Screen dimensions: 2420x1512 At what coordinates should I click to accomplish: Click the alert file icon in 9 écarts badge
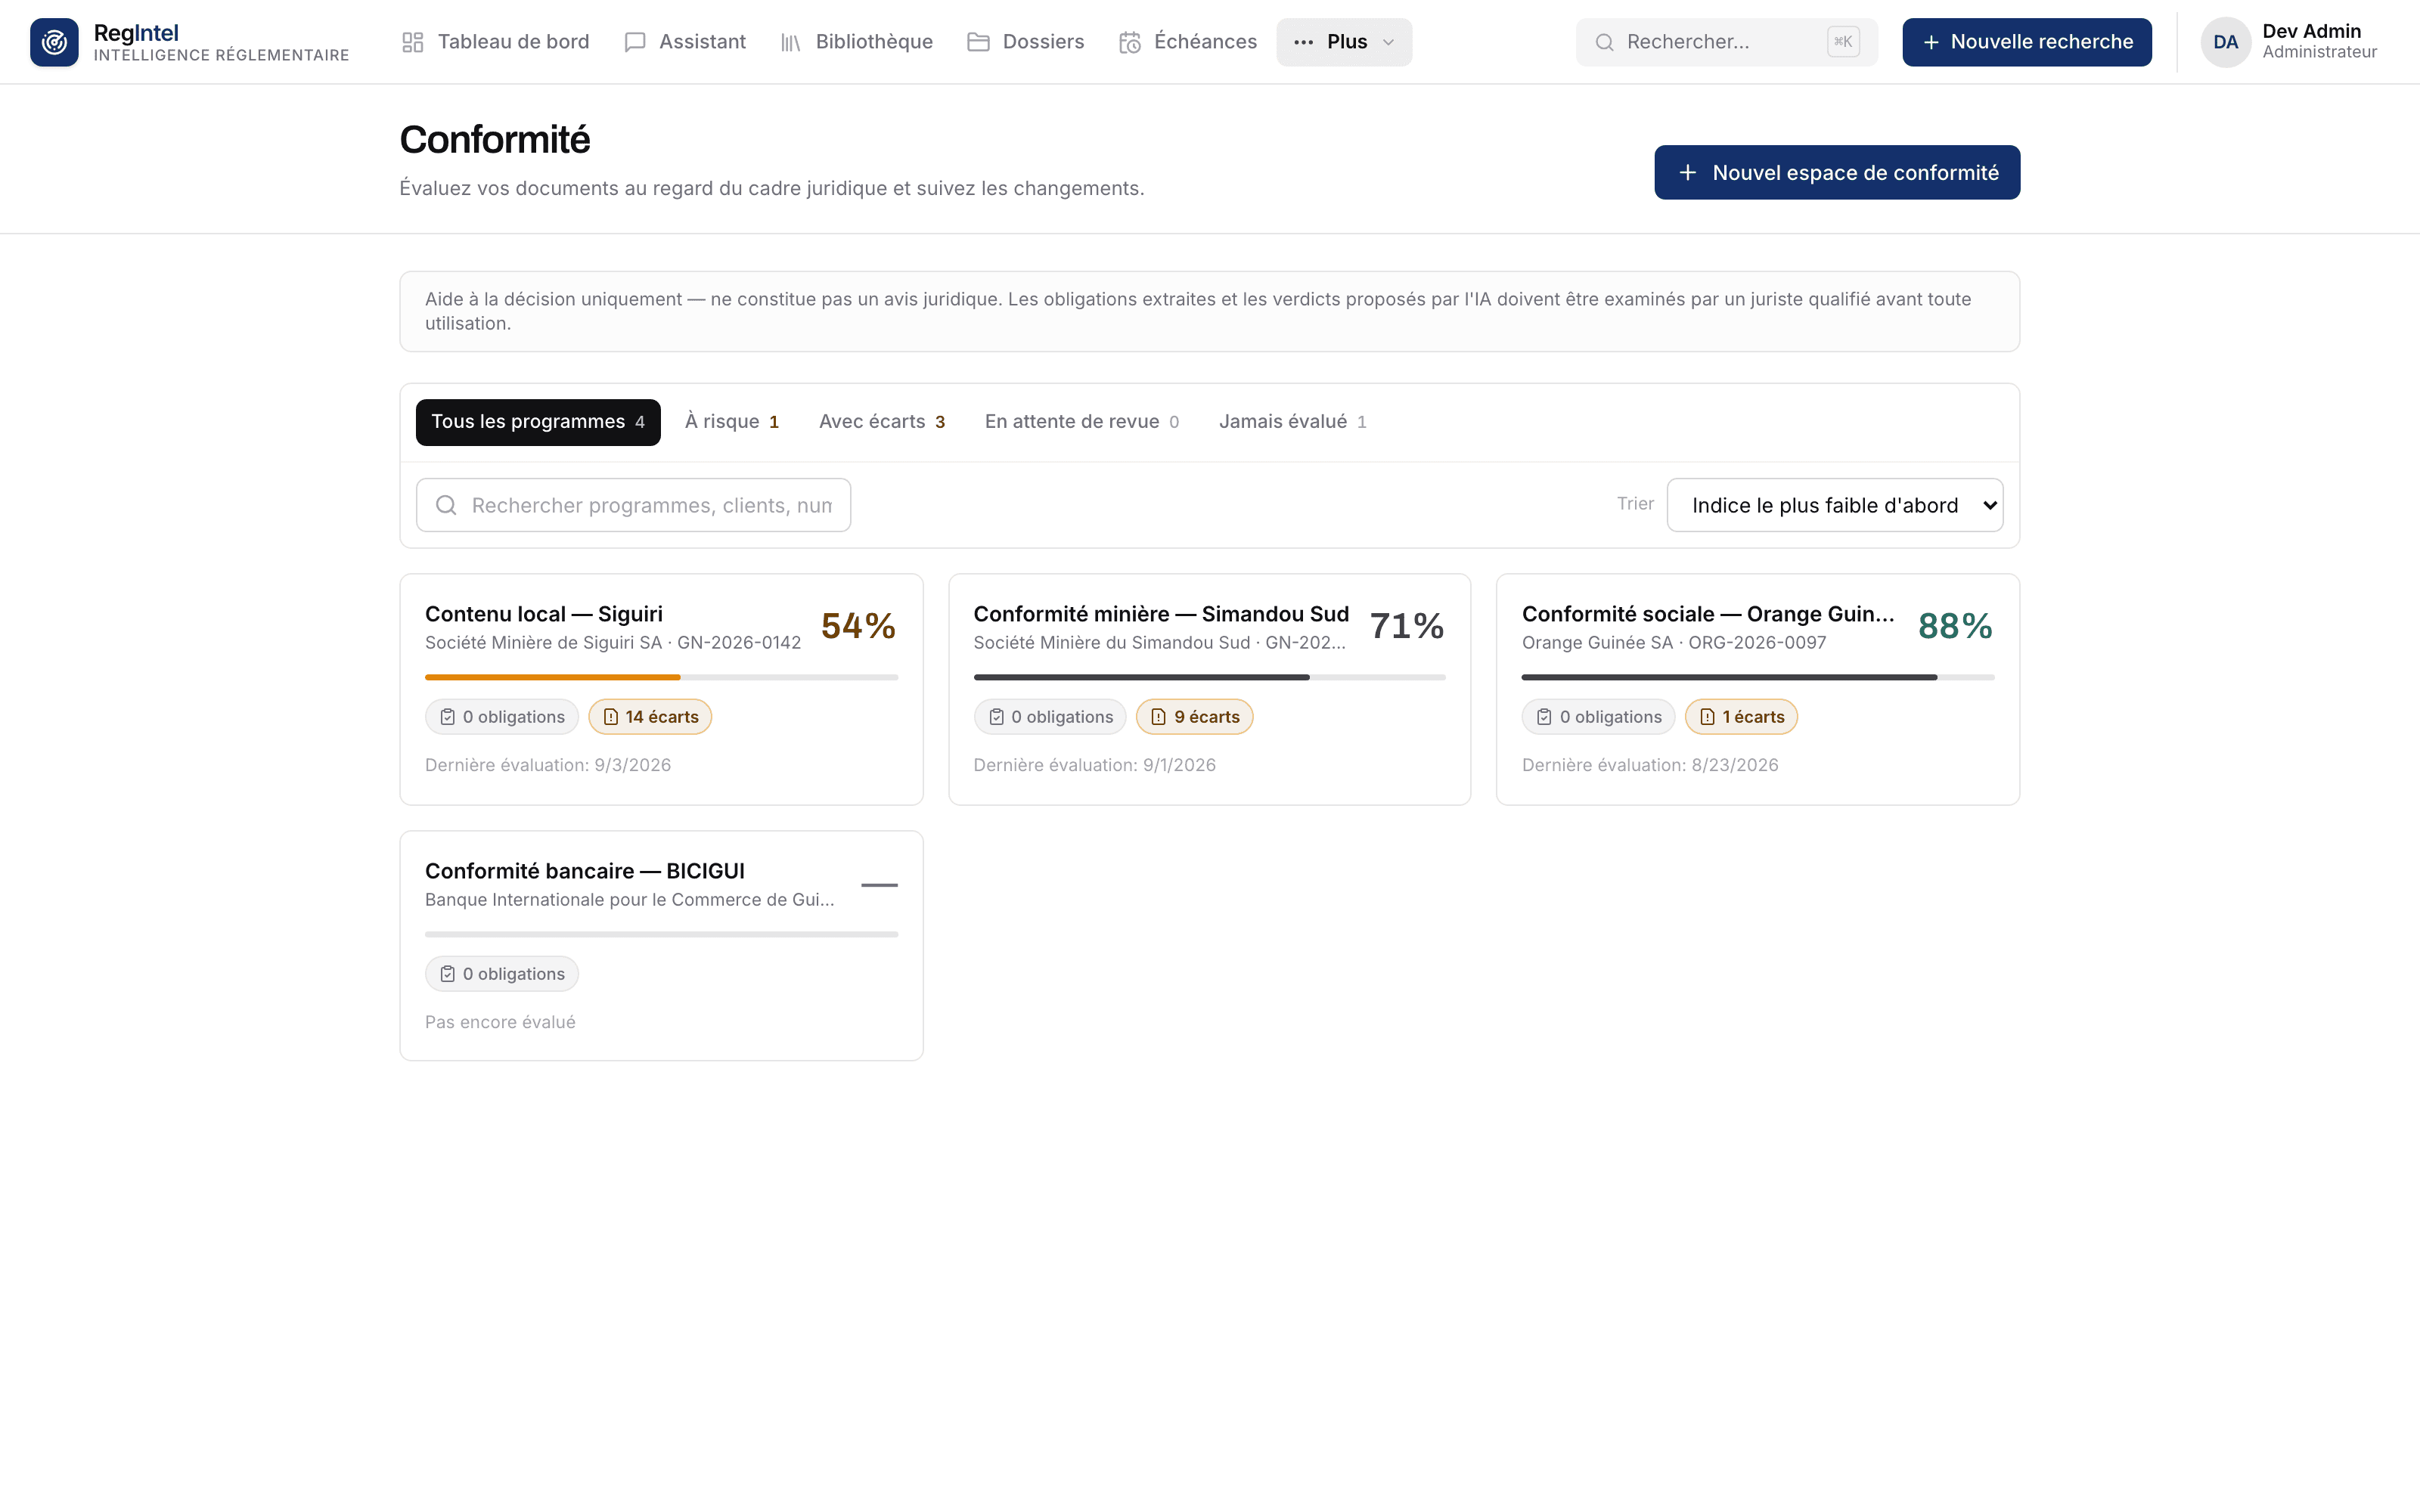click(x=1158, y=717)
